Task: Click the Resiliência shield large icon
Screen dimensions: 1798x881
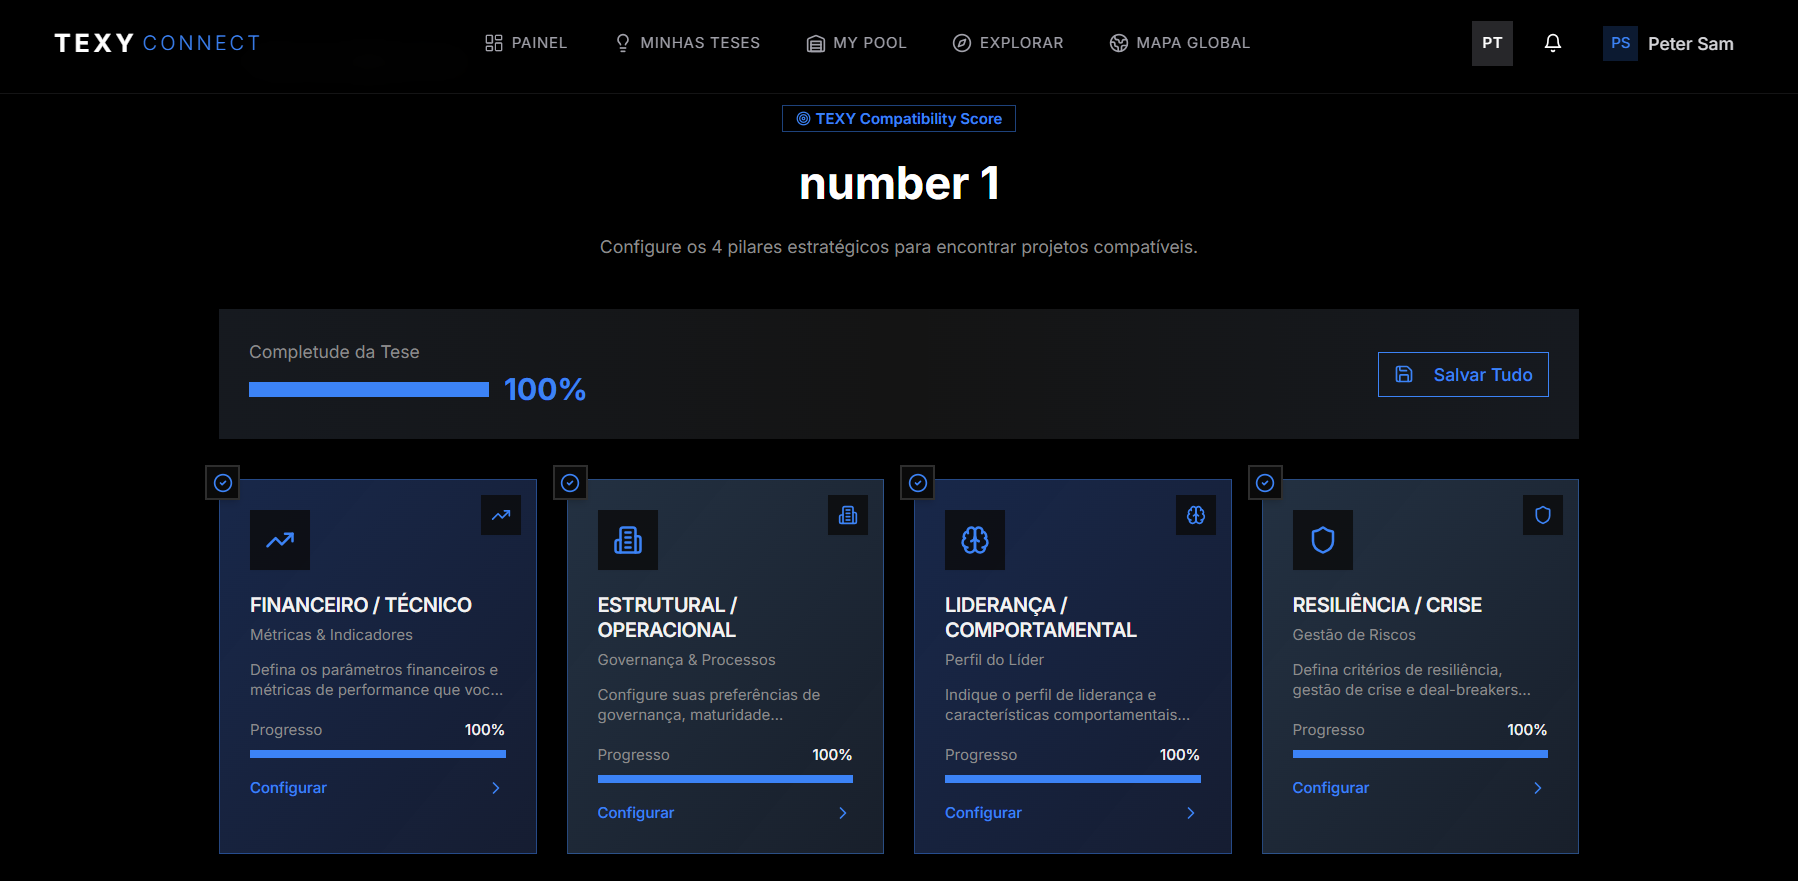Action: pos(1323,540)
